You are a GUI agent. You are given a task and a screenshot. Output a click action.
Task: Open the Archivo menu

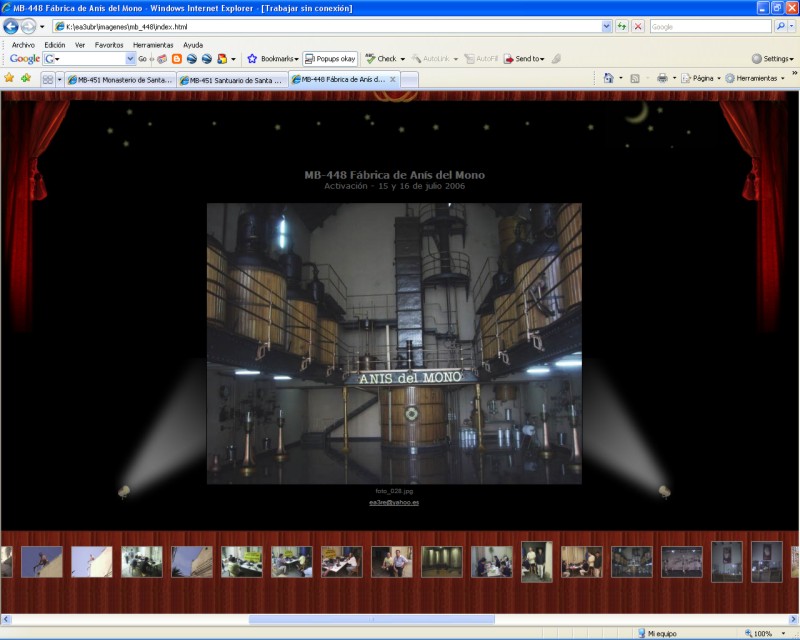click(x=23, y=45)
